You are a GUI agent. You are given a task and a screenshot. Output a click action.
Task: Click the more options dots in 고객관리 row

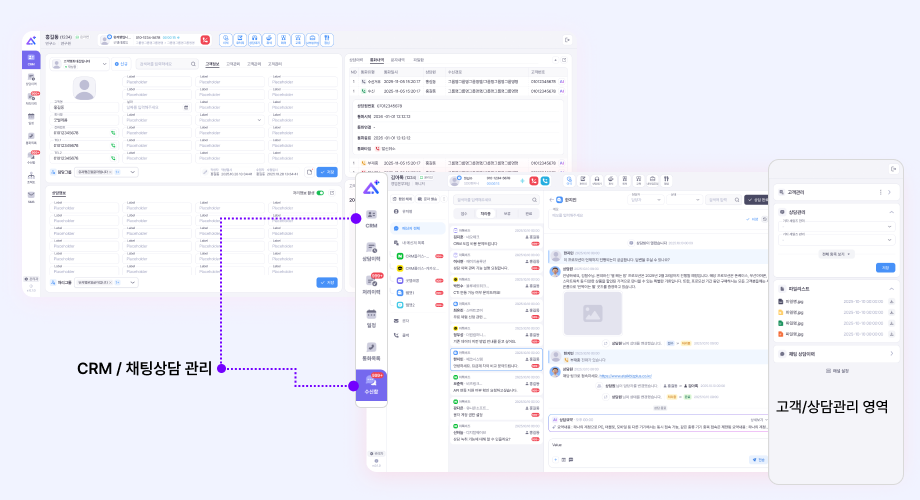pos(880,192)
